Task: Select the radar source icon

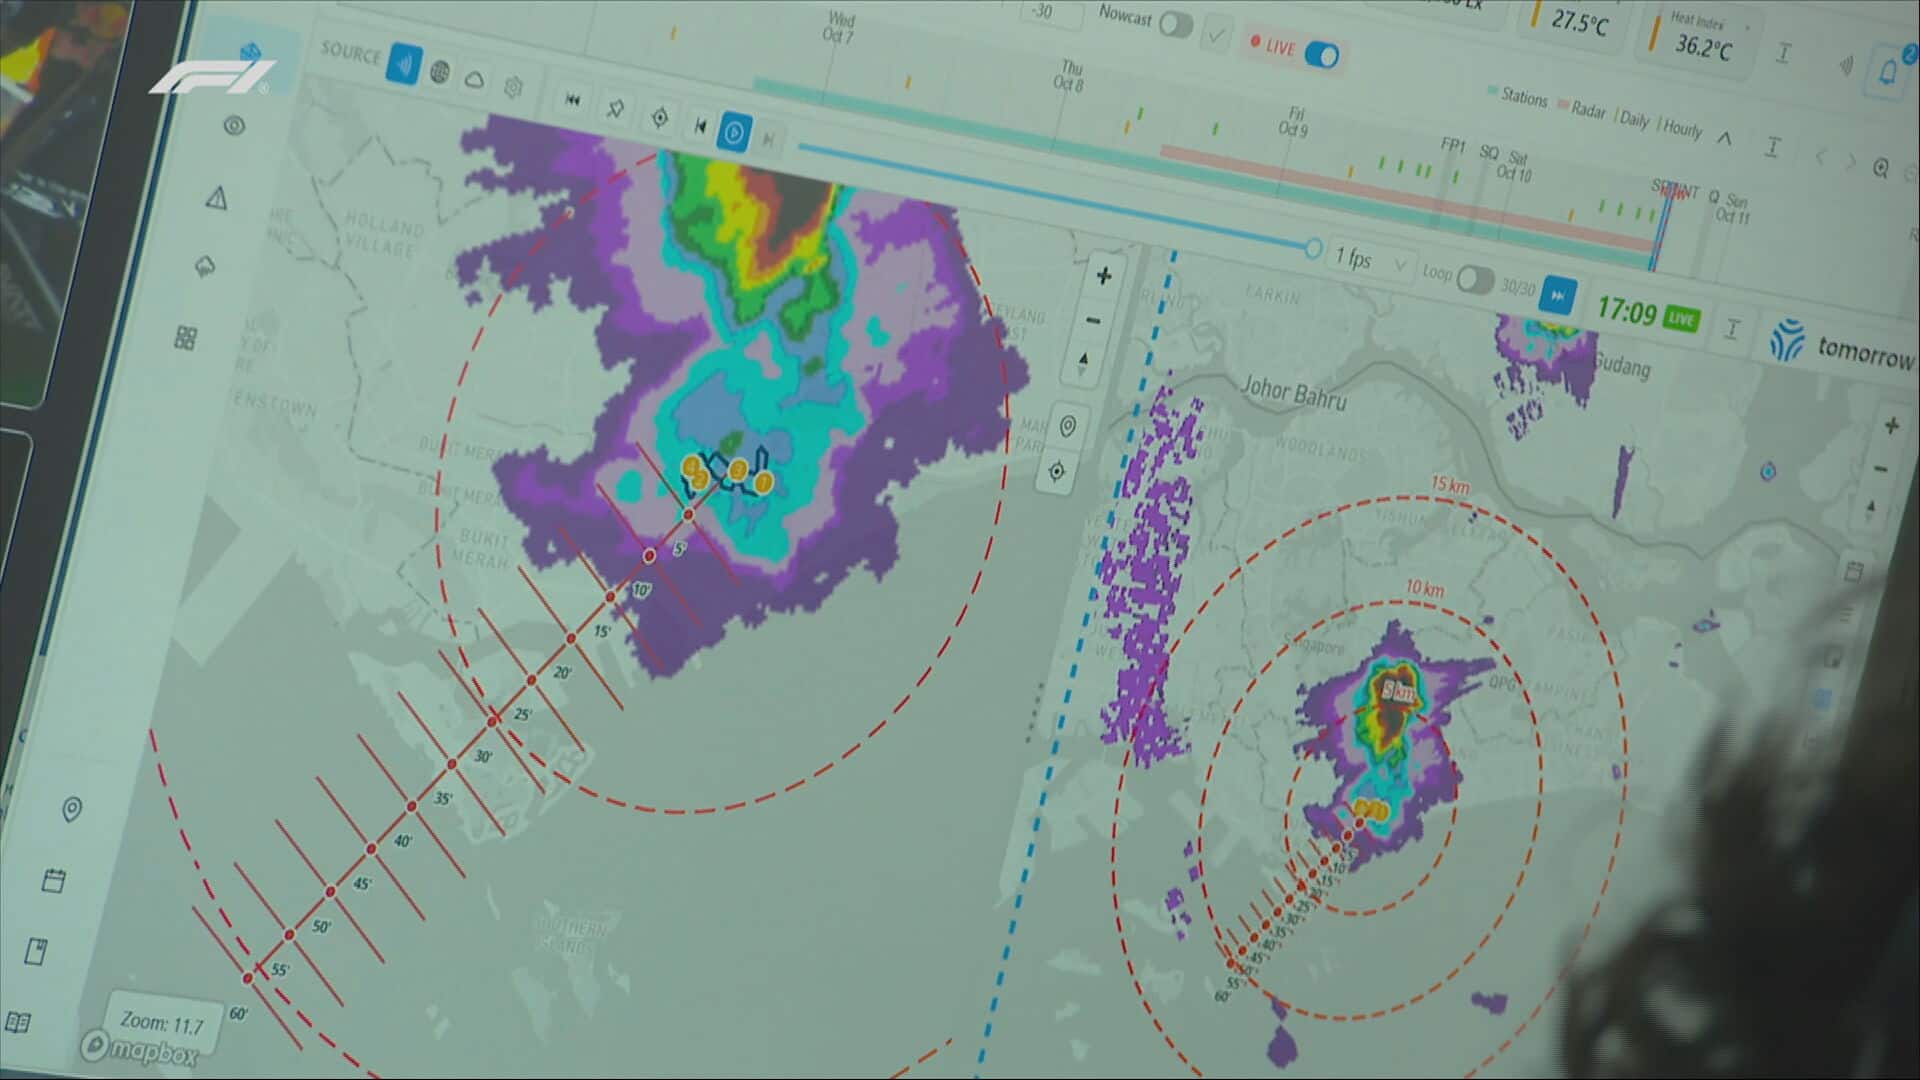Action: (404, 64)
